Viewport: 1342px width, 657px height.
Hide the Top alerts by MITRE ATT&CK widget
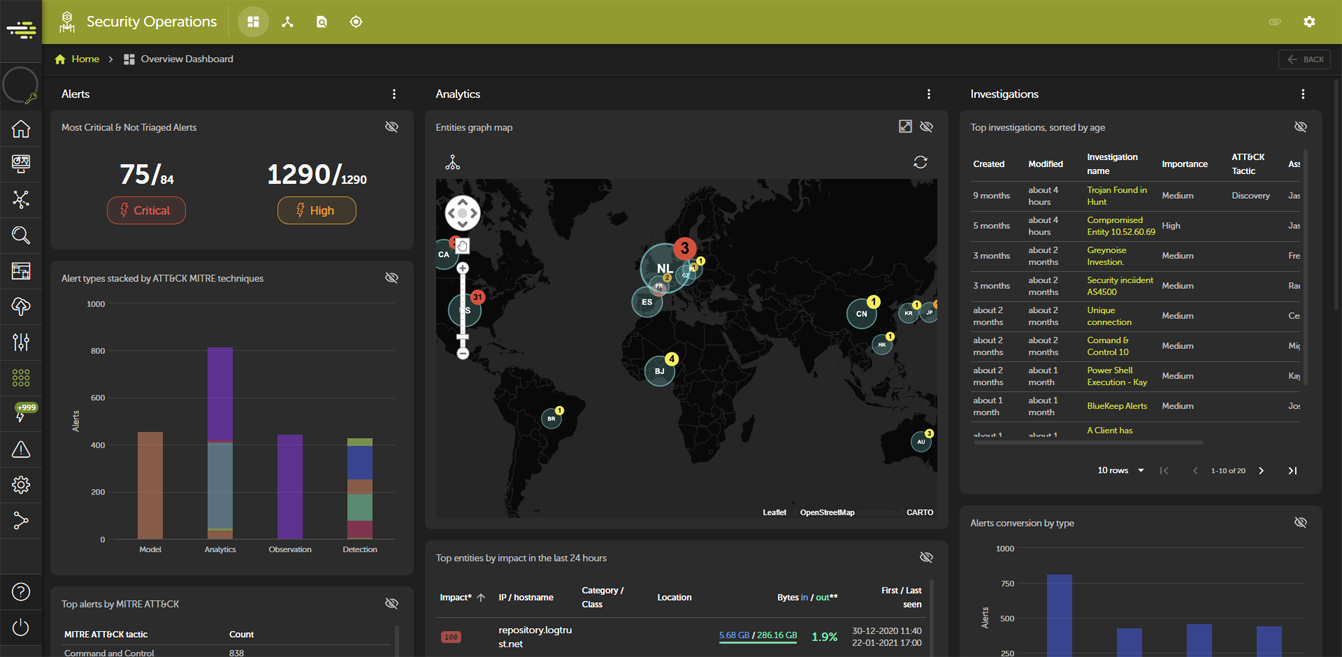point(392,604)
